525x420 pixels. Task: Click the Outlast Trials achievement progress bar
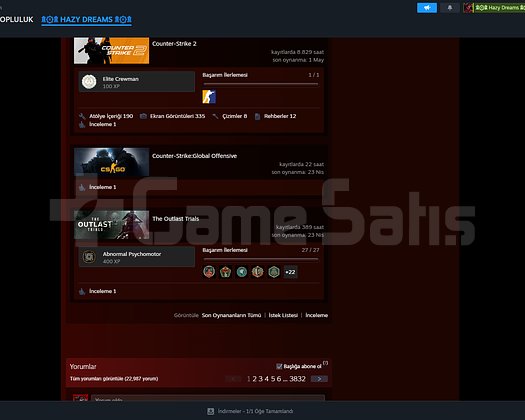(x=260, y=259)
